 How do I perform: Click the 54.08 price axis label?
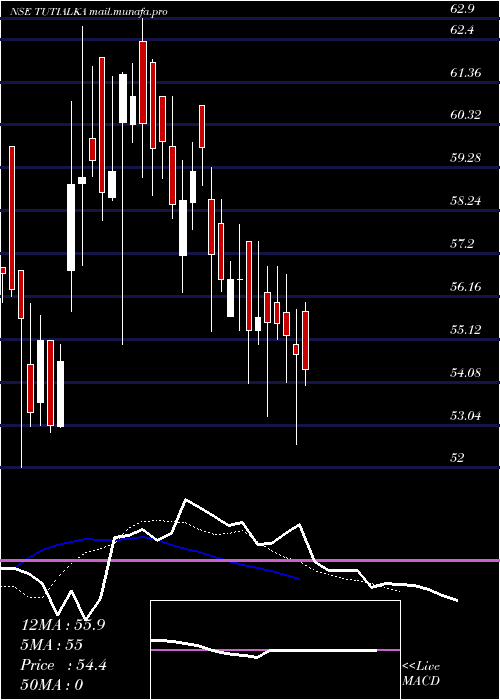coord(466,373)
